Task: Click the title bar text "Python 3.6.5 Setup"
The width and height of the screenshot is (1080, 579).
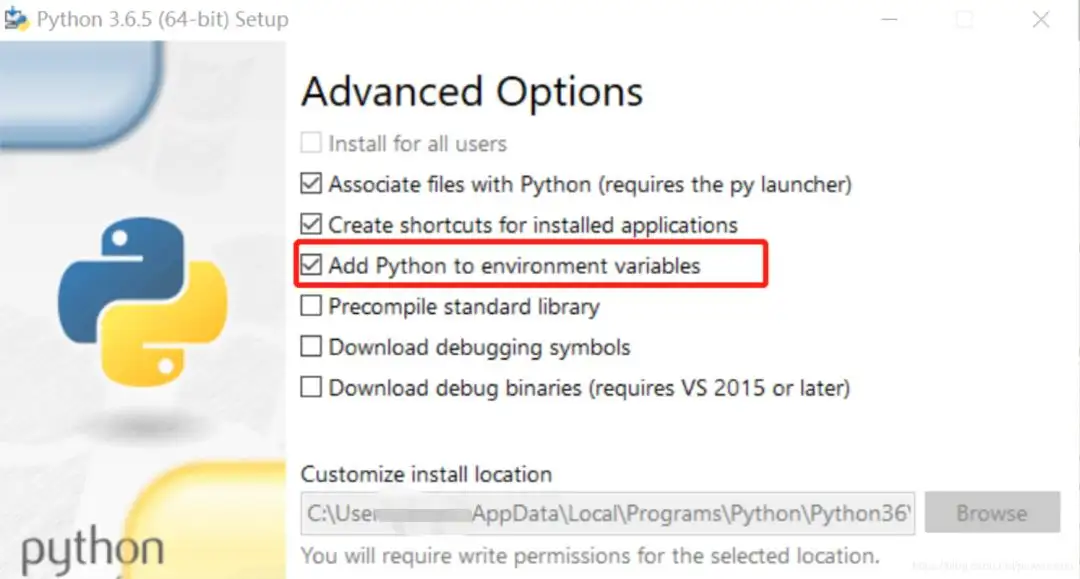Action: 160,18
